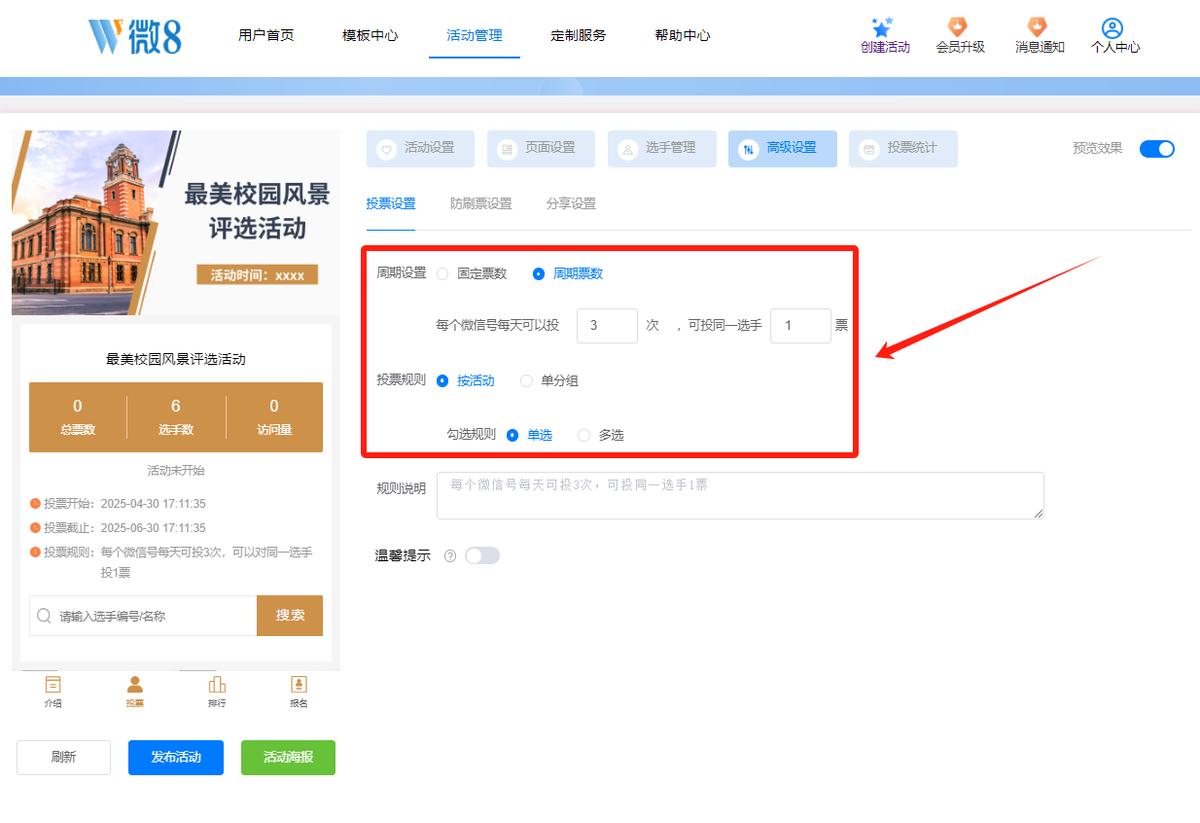Open the 投票设置 sub-tab
The width and height of the screenshot is (1200, 823).
pyautogui.click(x=391, y=204)
